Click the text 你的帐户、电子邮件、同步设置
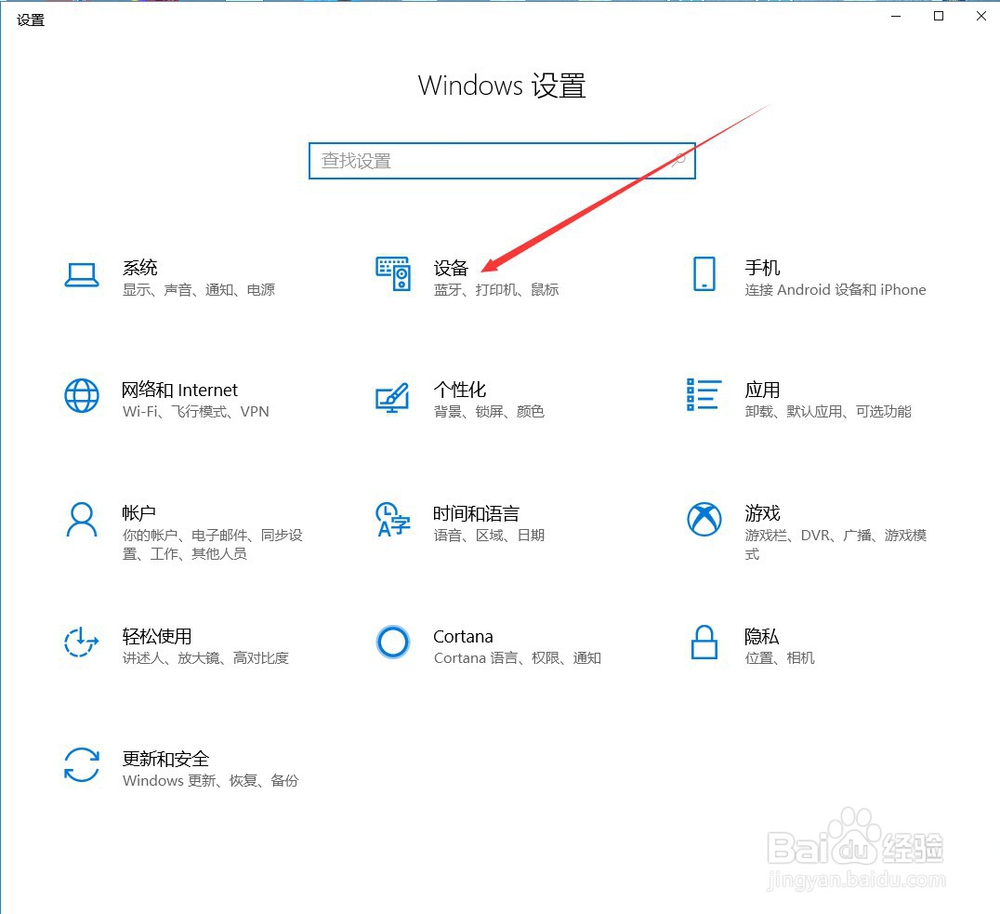The image size is (1000, 914). (x=212, y=544)
